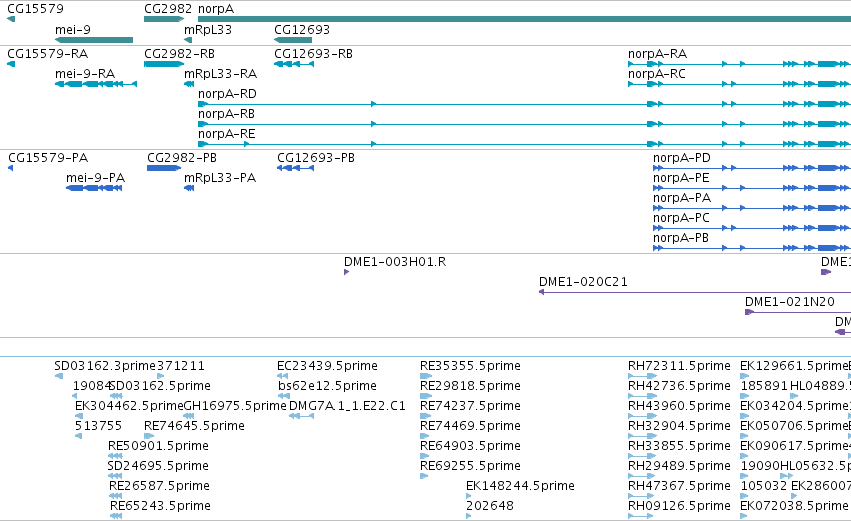The height and width of the screenshot is (521, 851).
Task: Select the CG15579 gene label
Action: (x=35, y=9)
